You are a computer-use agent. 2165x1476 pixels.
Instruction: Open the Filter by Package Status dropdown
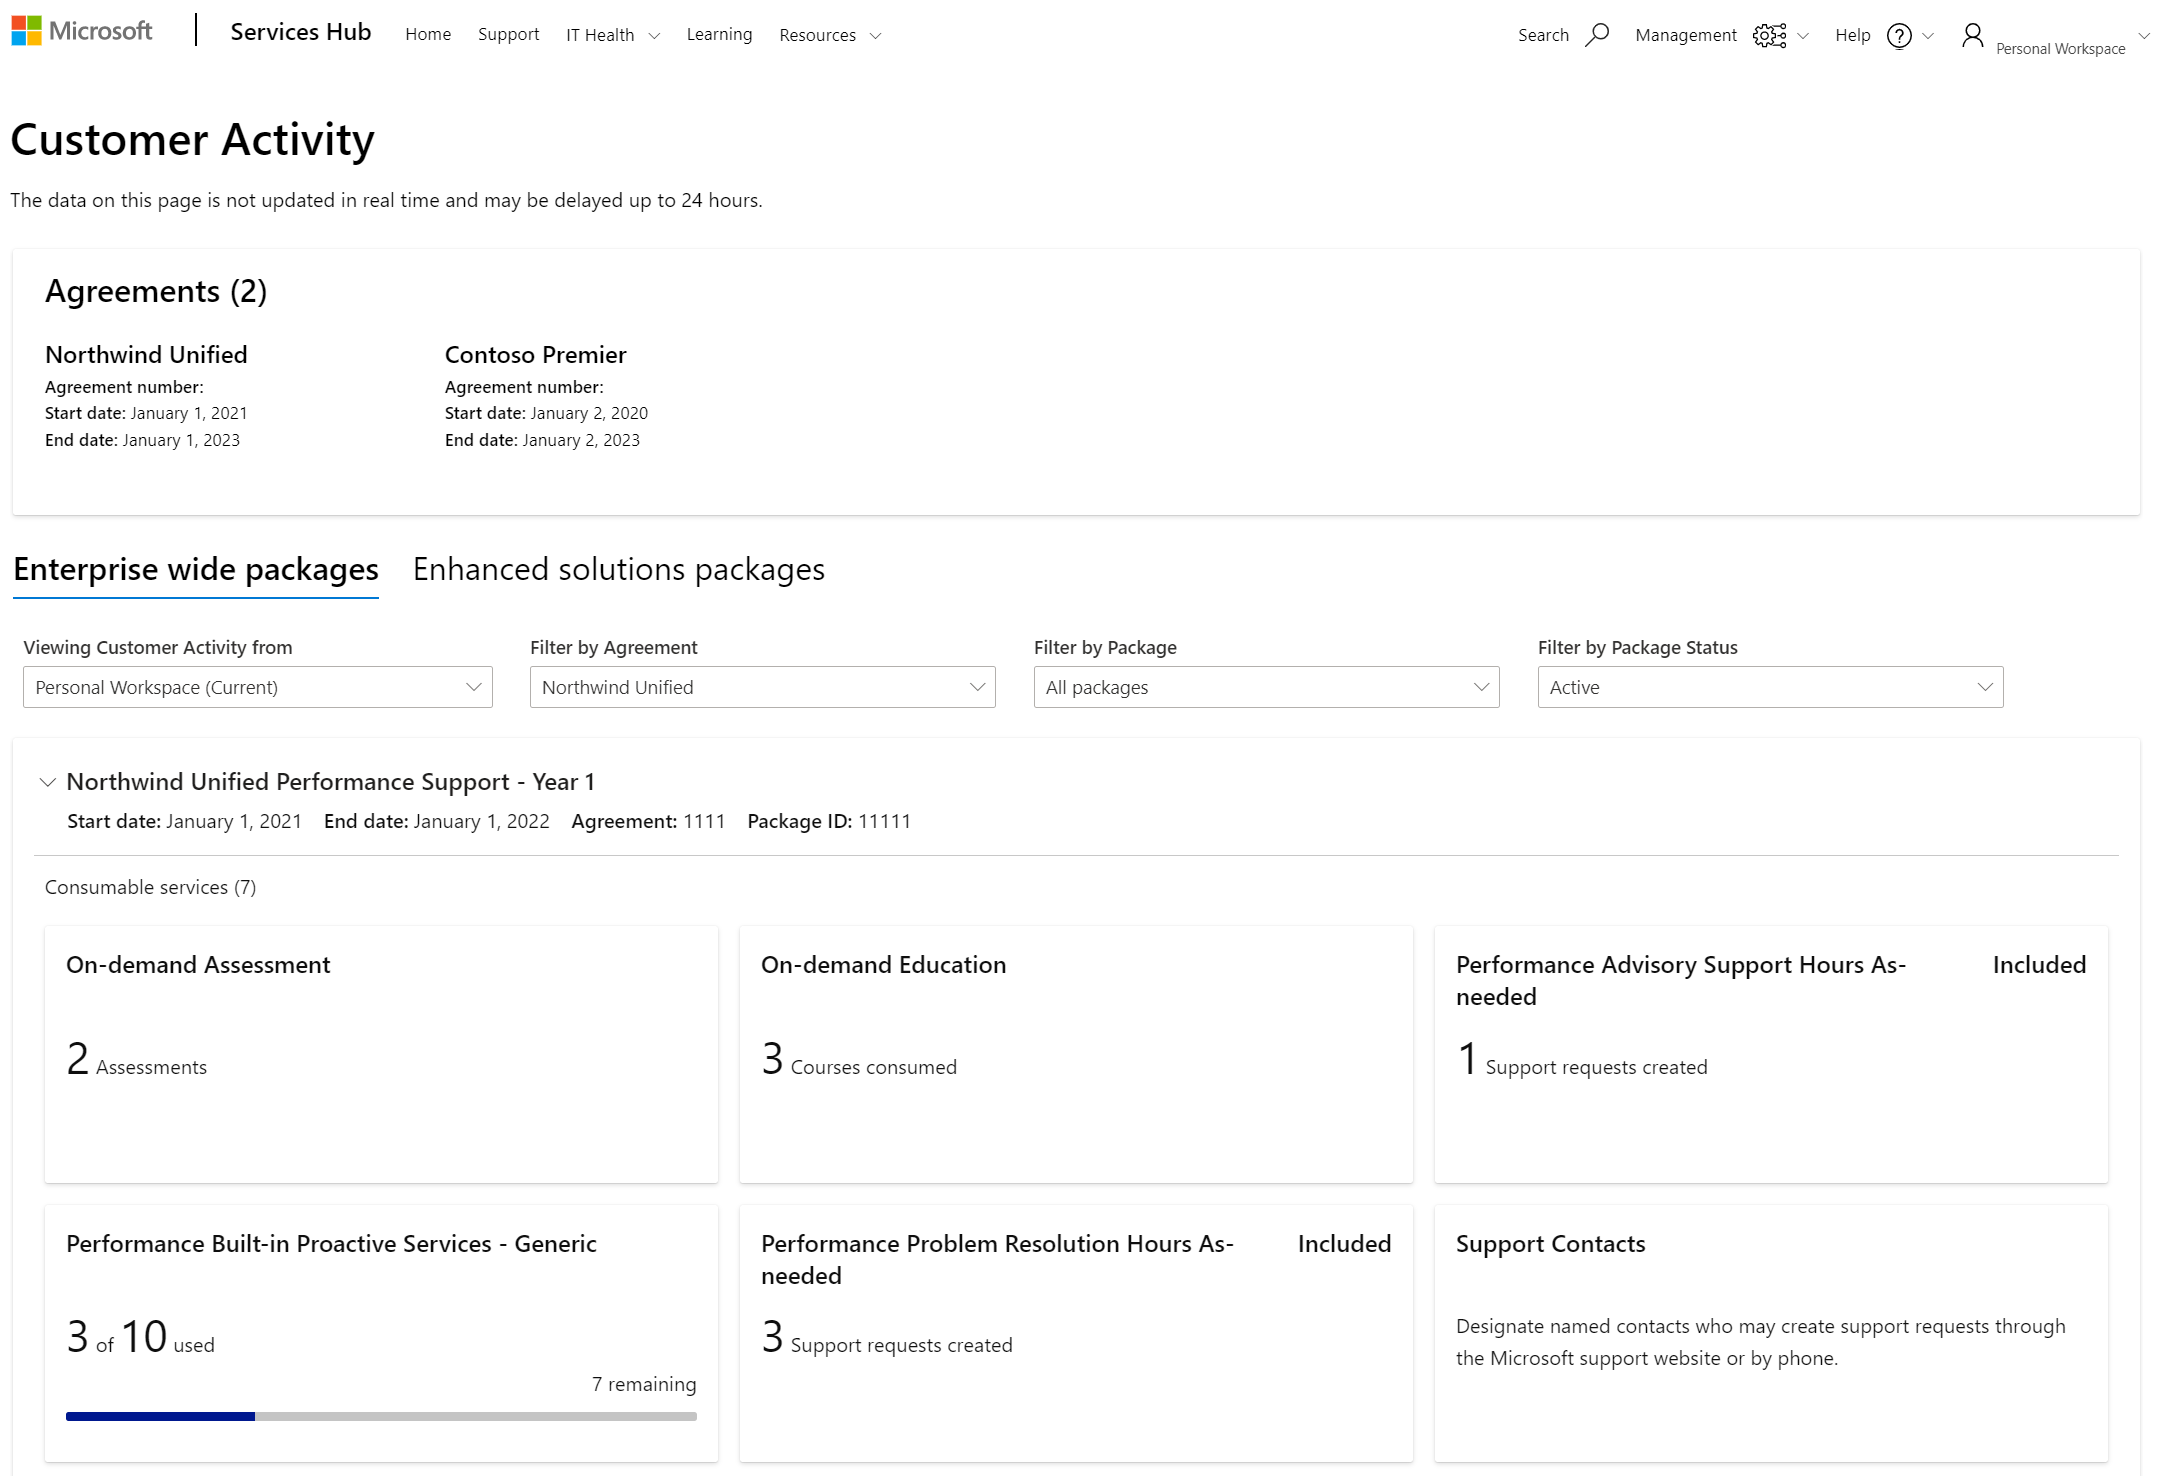(x=1770, y=686)
